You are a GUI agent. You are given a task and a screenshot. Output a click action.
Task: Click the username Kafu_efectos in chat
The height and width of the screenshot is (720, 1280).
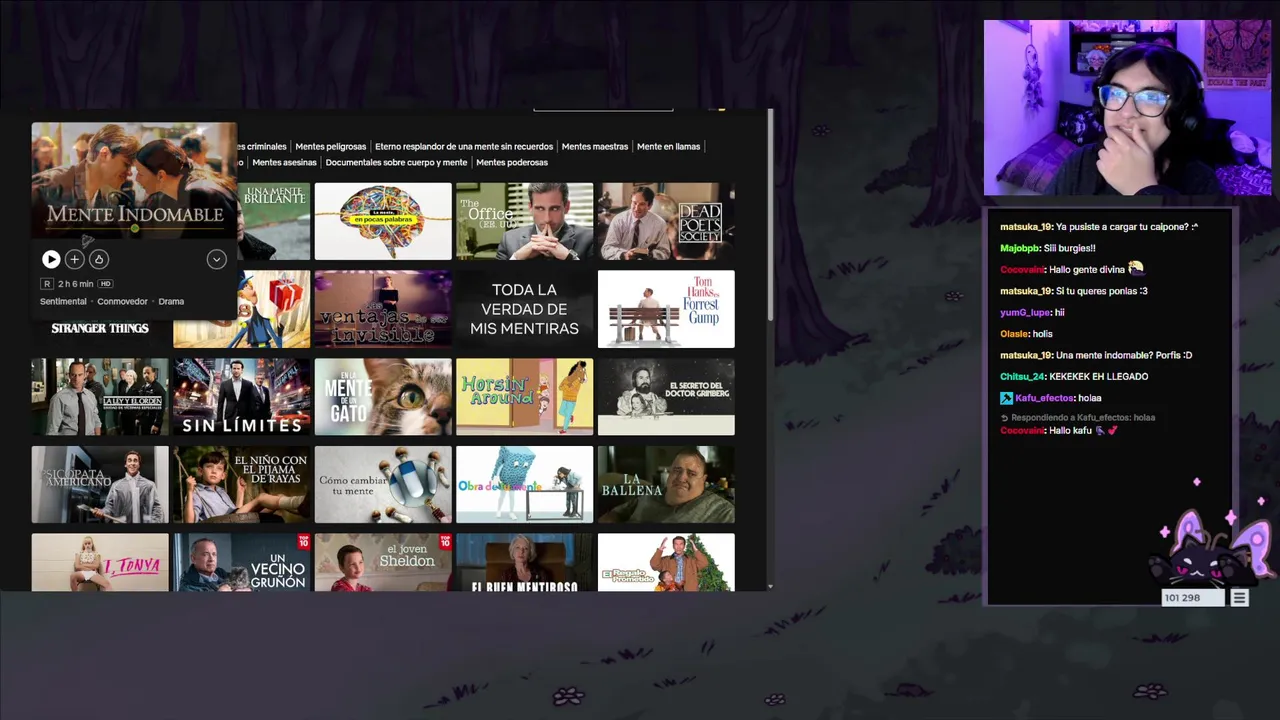1043,398
